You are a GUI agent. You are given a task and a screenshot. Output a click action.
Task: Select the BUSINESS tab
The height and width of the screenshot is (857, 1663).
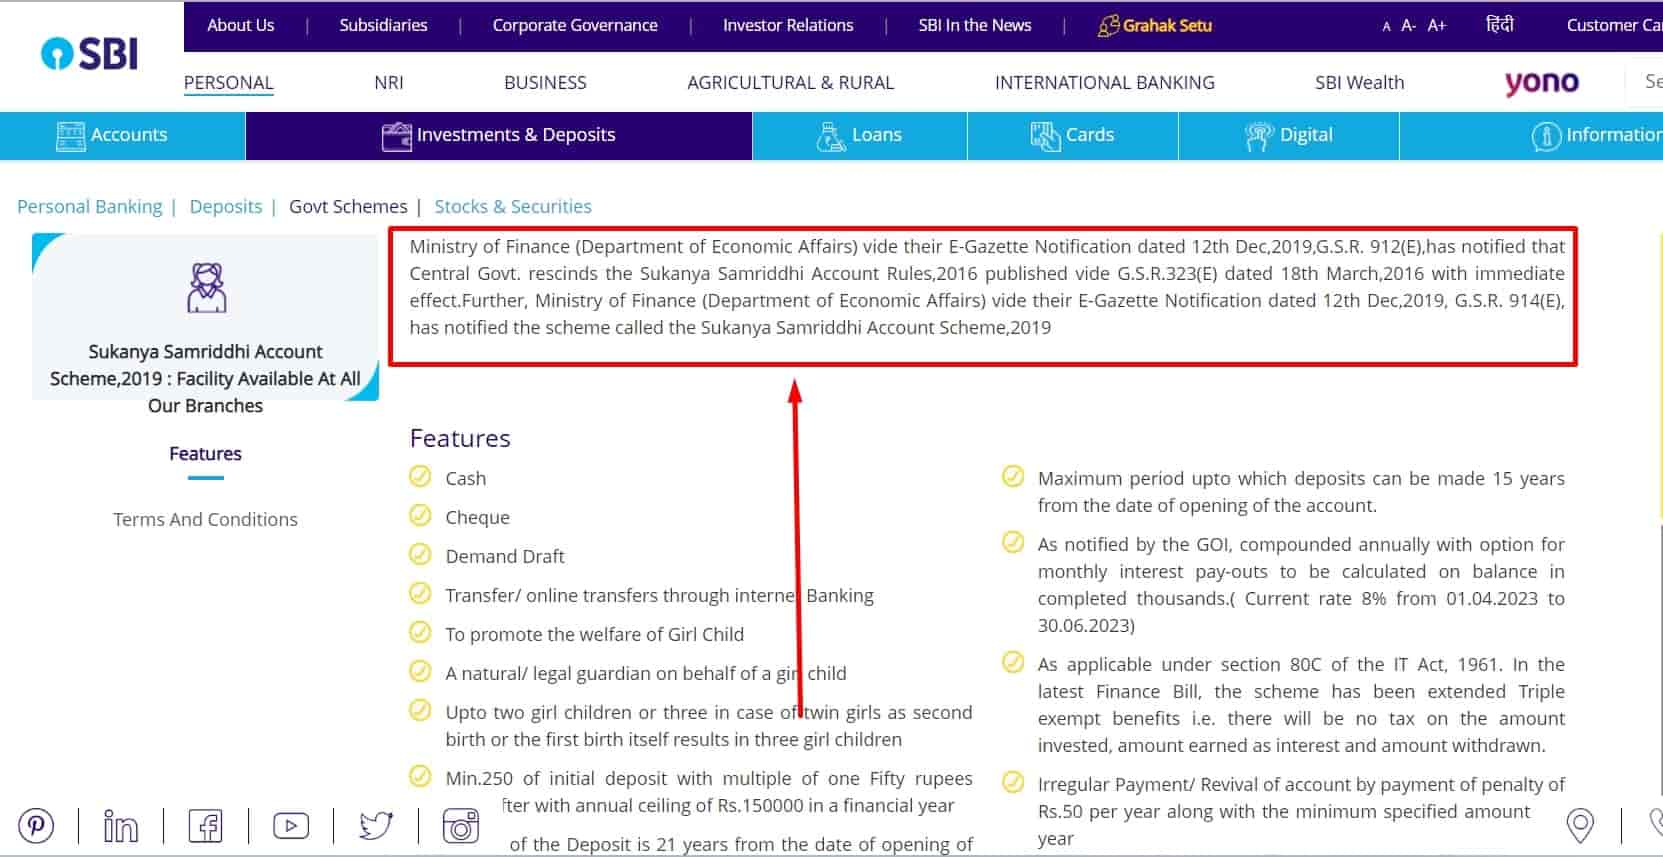click(545, 83)
